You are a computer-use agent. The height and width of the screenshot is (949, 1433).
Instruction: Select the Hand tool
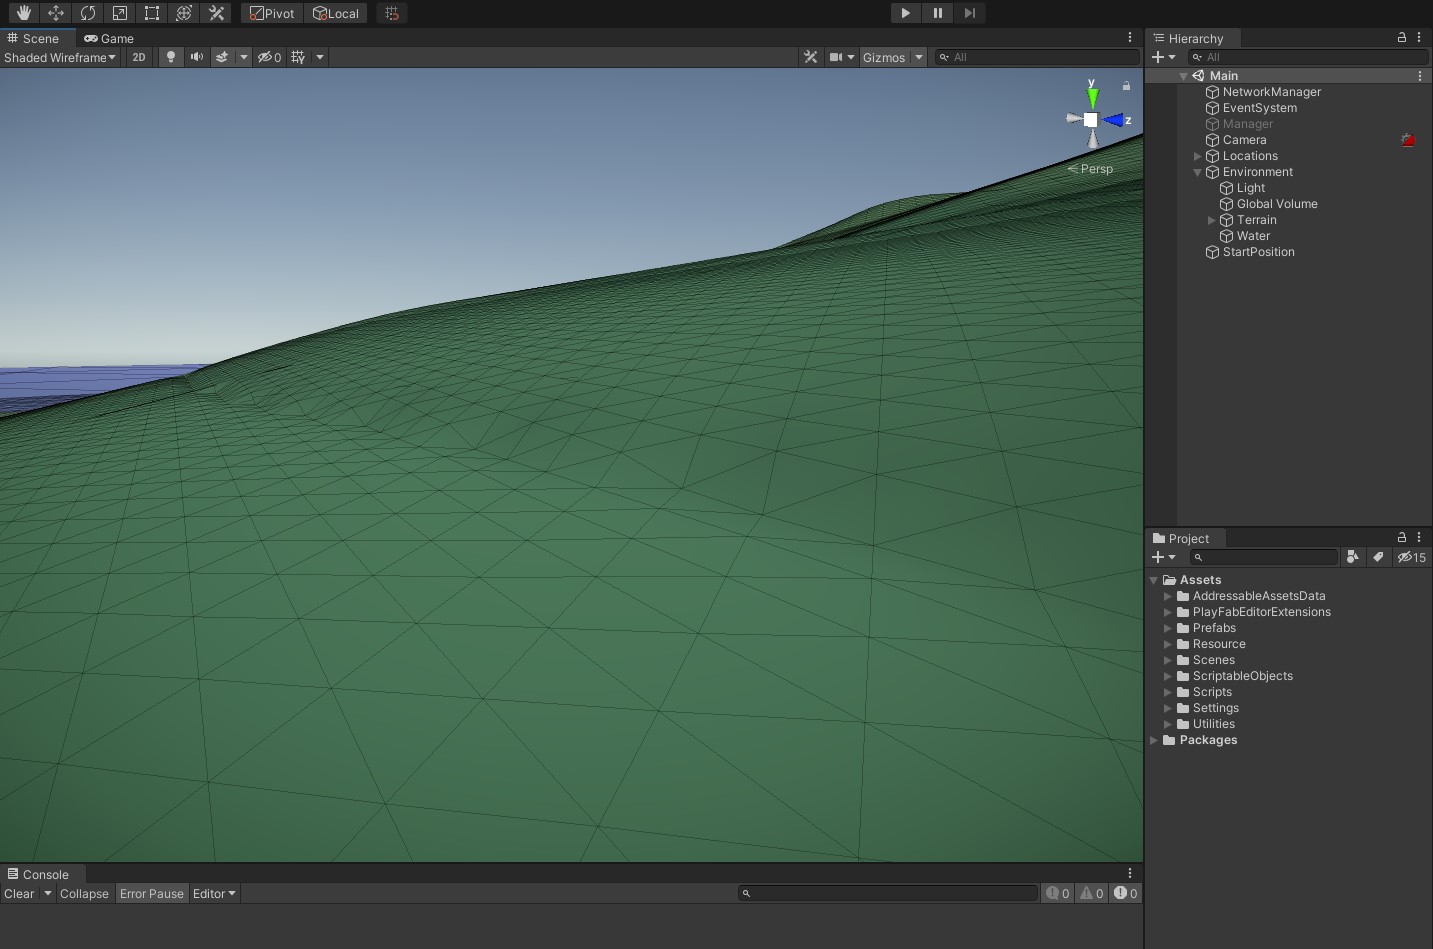tap(24, 13)
